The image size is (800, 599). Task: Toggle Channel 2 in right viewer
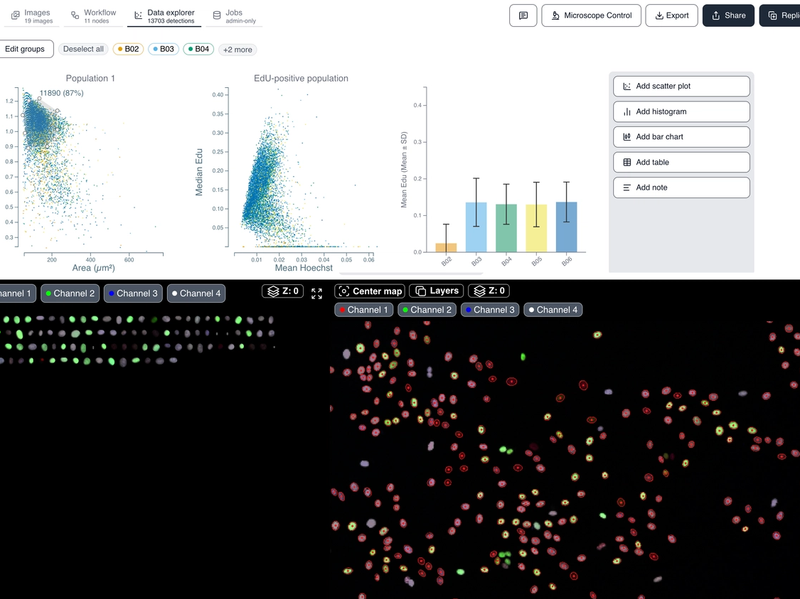(427, 310)
